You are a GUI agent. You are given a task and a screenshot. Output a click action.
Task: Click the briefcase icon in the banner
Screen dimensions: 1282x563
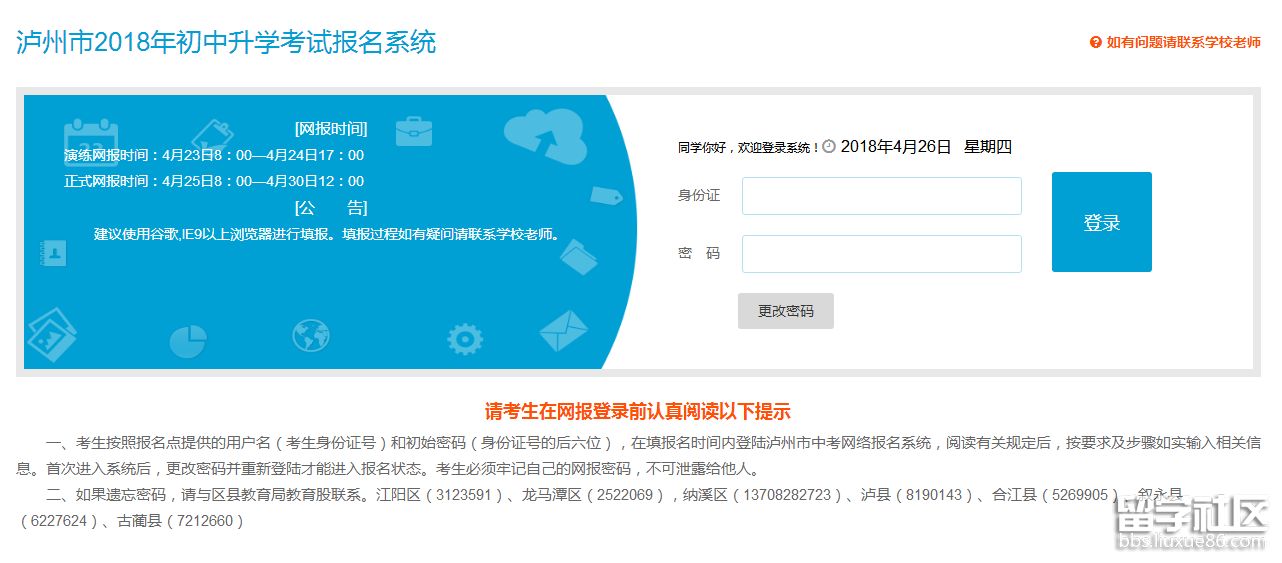point(413,131)
